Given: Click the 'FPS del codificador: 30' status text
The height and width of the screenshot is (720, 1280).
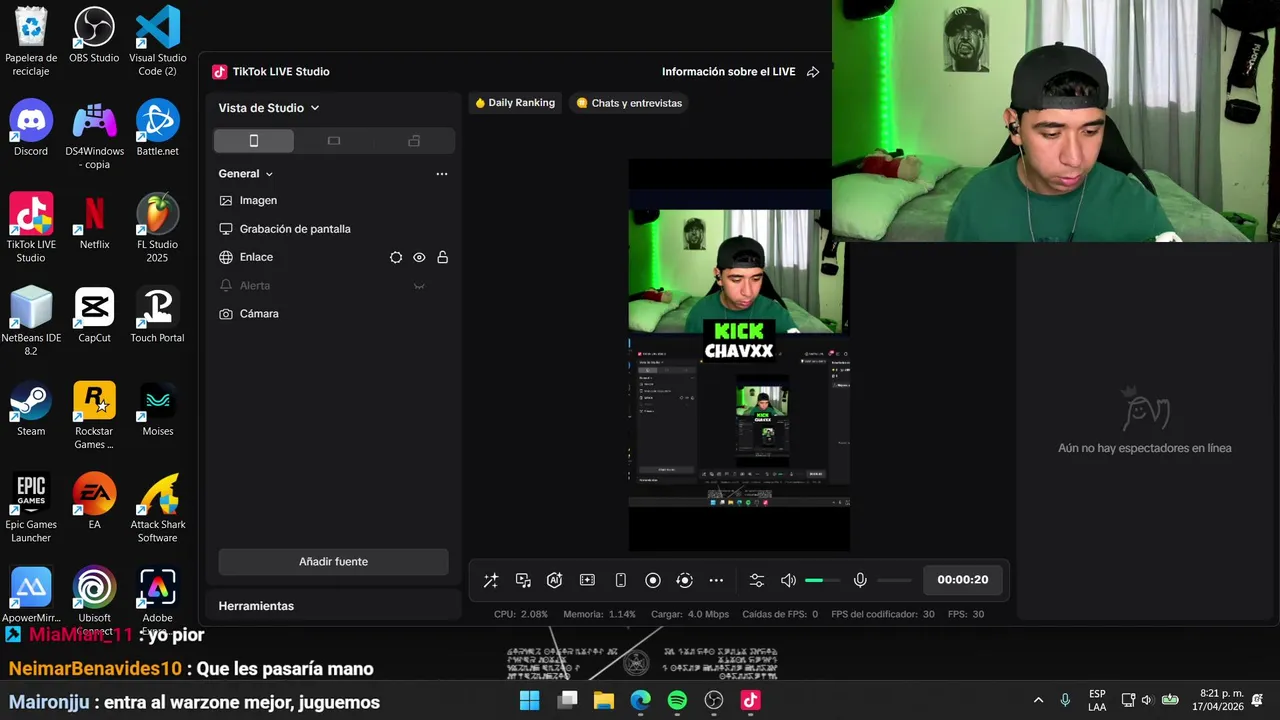Looking at the screenshot, I should coord(883,614).
